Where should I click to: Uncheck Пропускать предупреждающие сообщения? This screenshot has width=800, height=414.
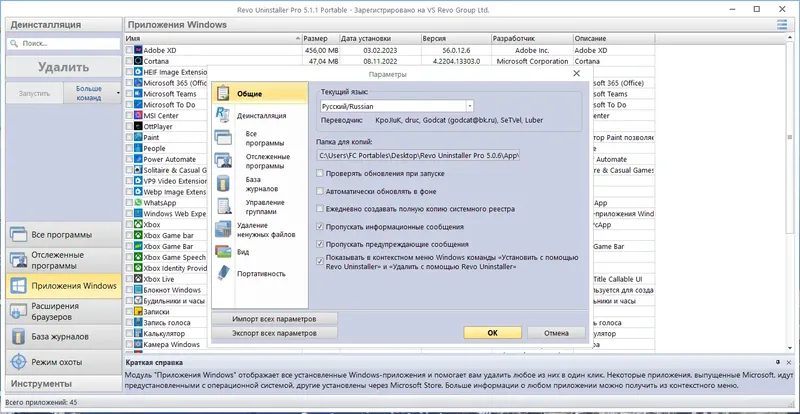[x=320, y=244]
